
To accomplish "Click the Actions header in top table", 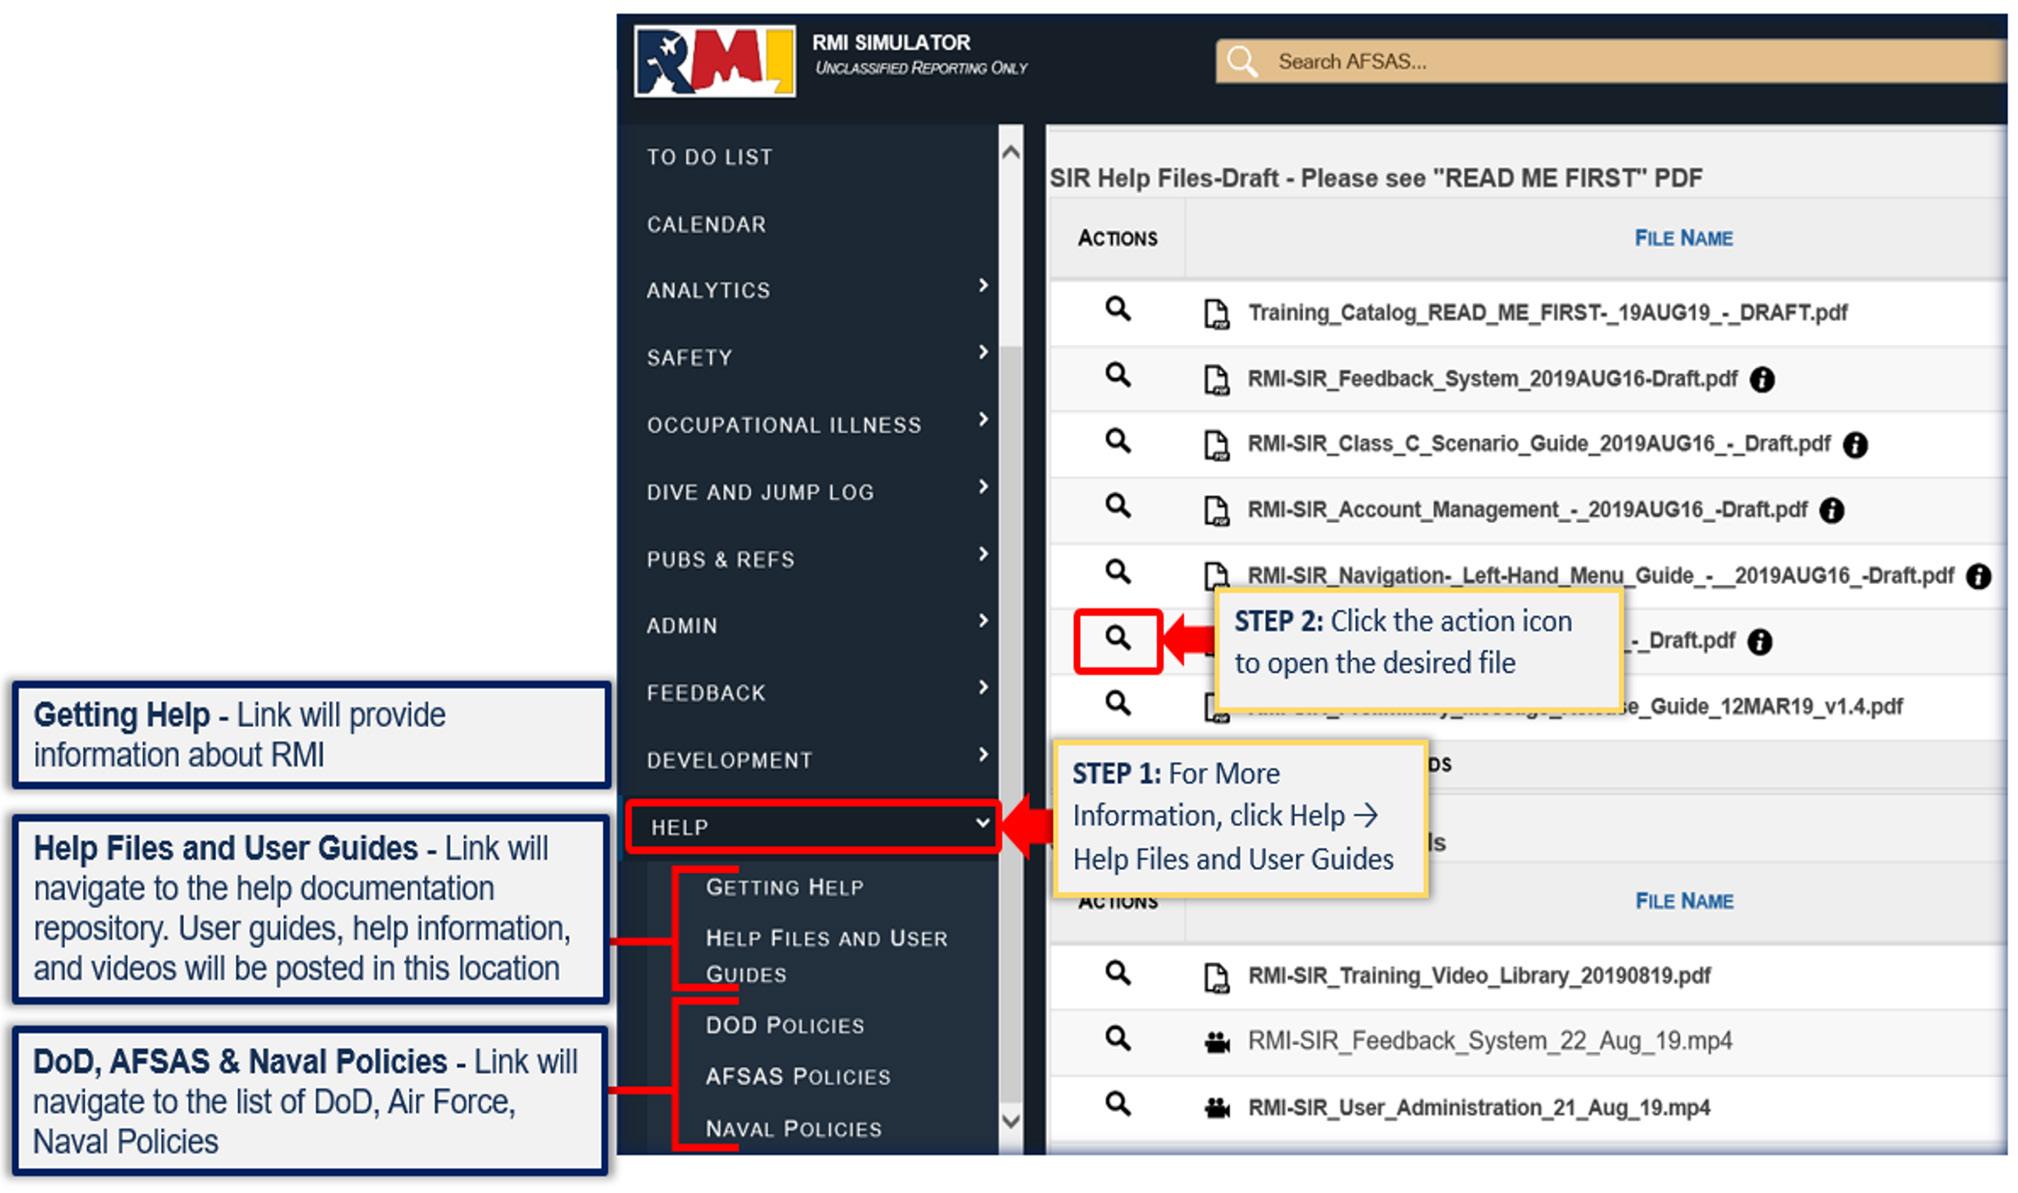I will coord(1117,238).
